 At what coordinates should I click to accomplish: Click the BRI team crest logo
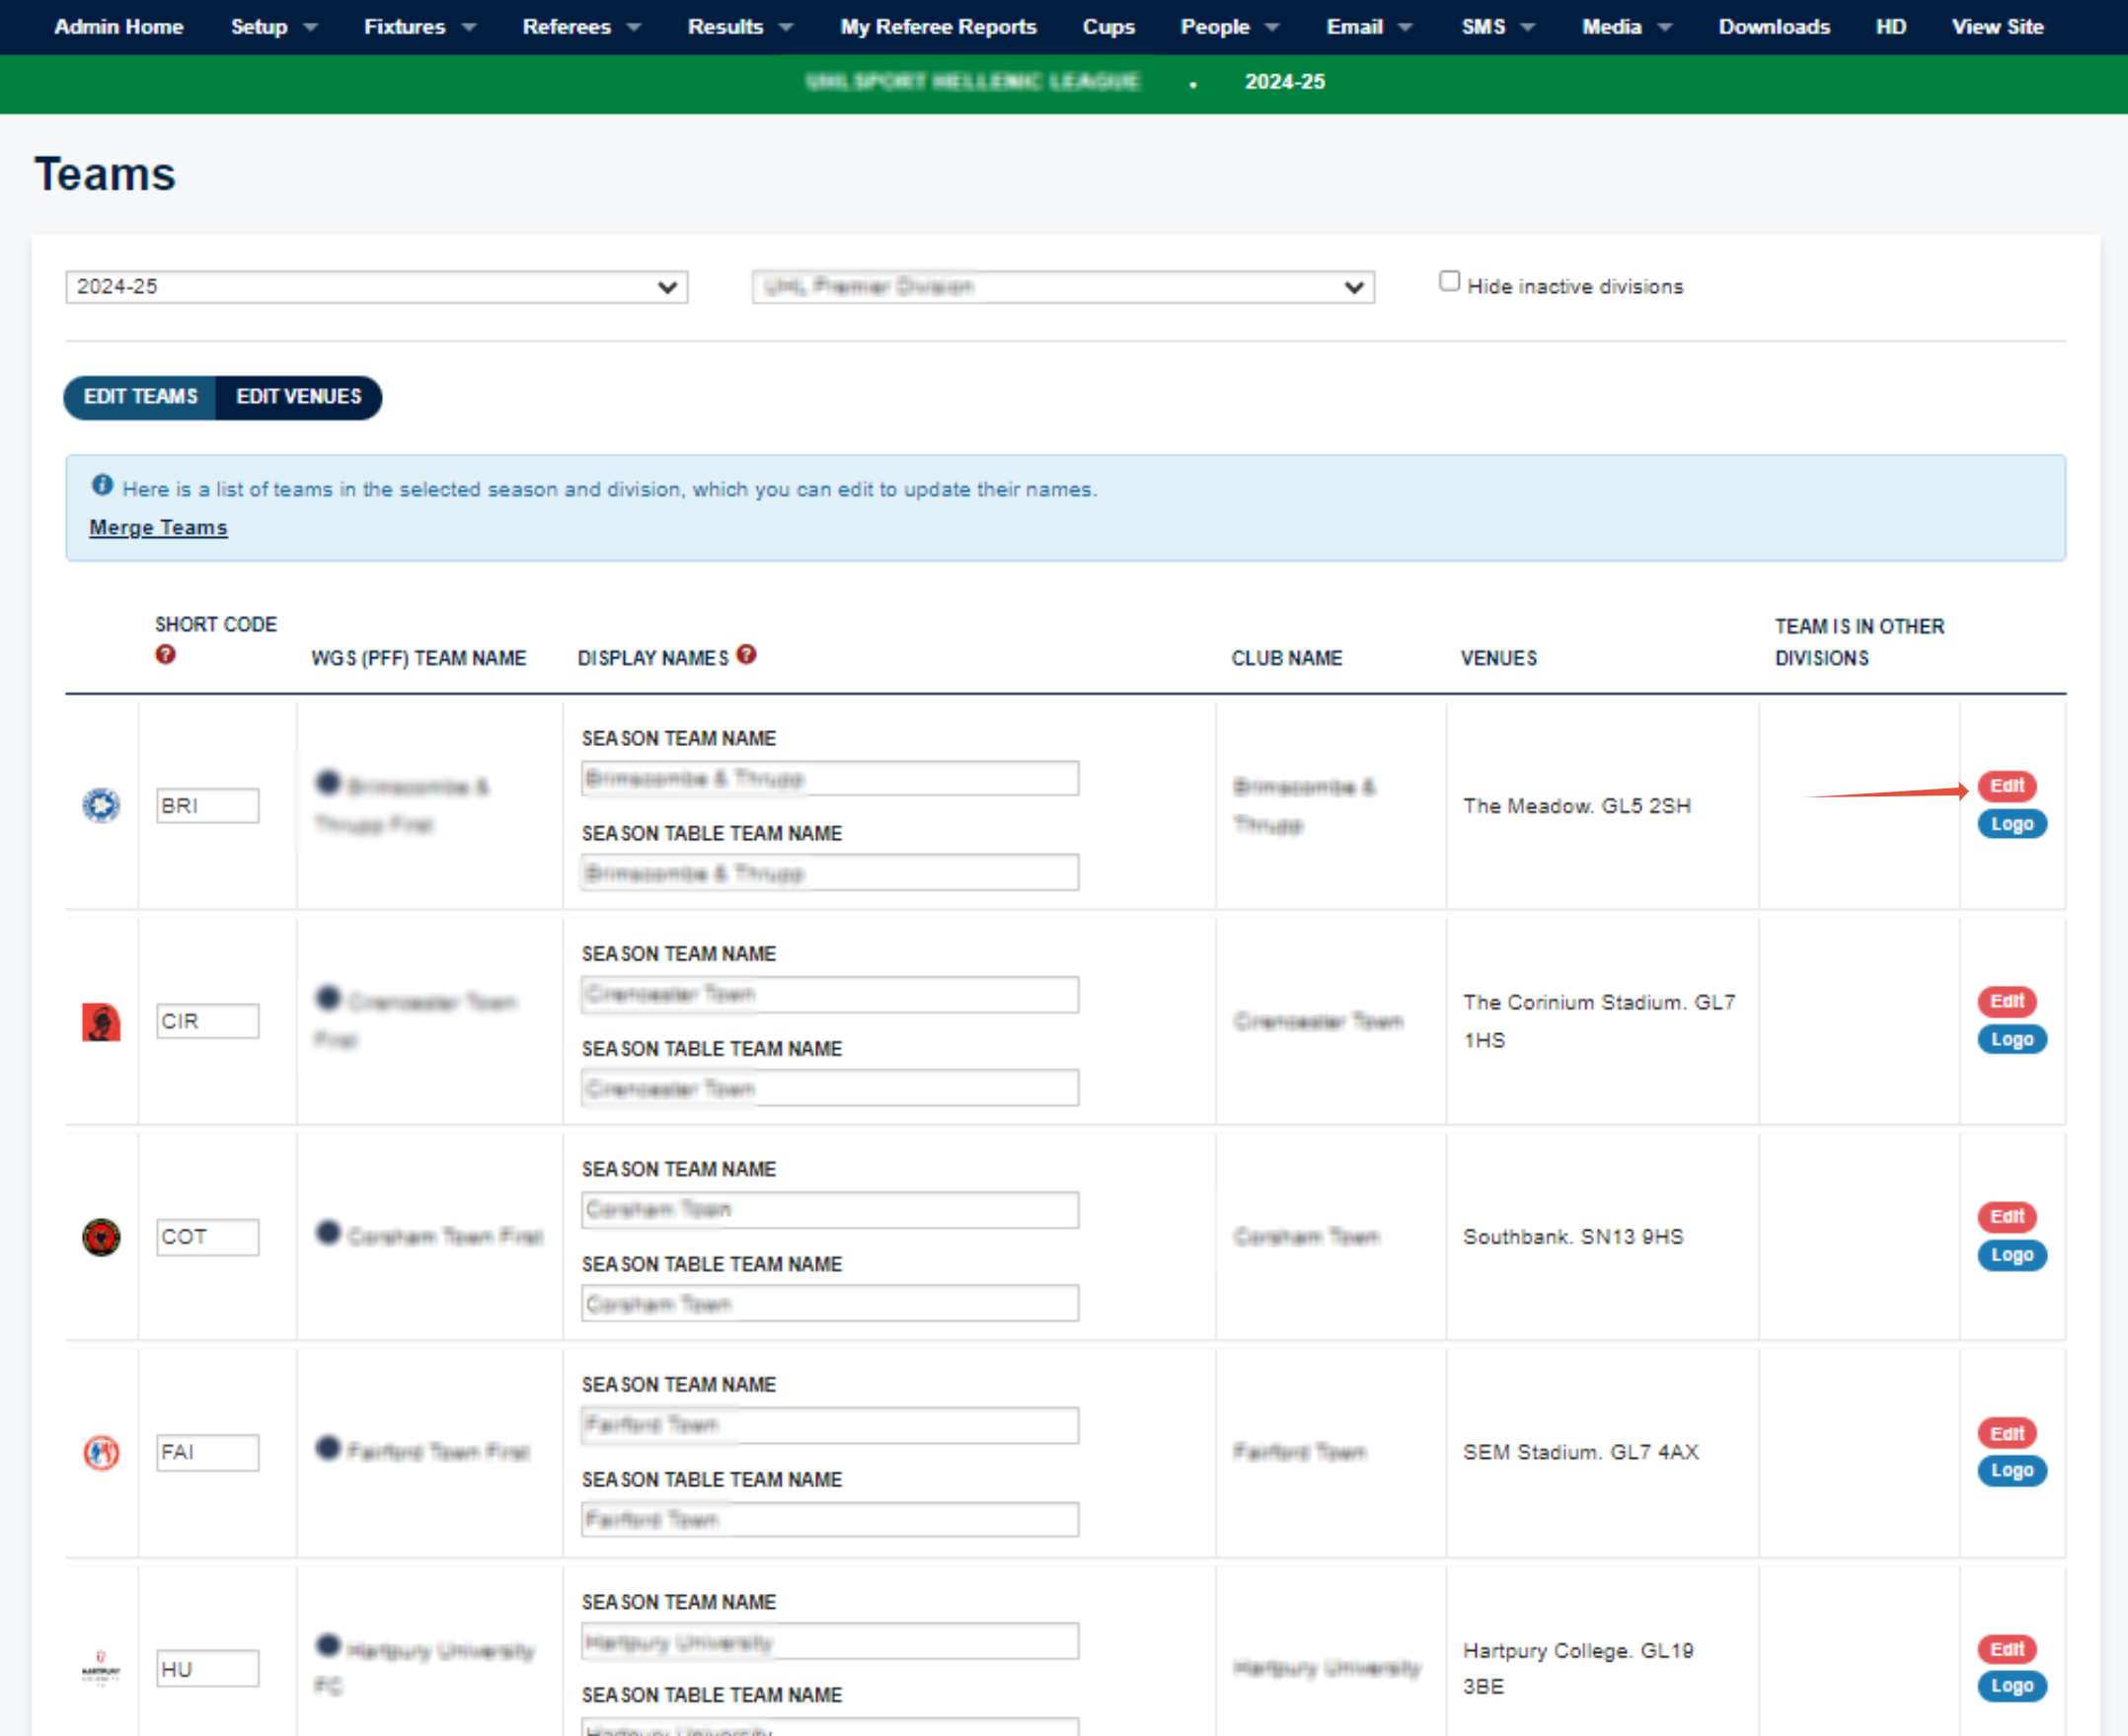tap(101, 805)
